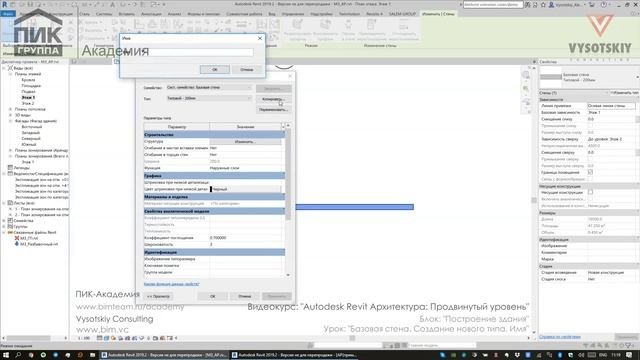
Task: Click the Изменить тип button in Properties
Action: pyautogui.click(x=624, y=93)
